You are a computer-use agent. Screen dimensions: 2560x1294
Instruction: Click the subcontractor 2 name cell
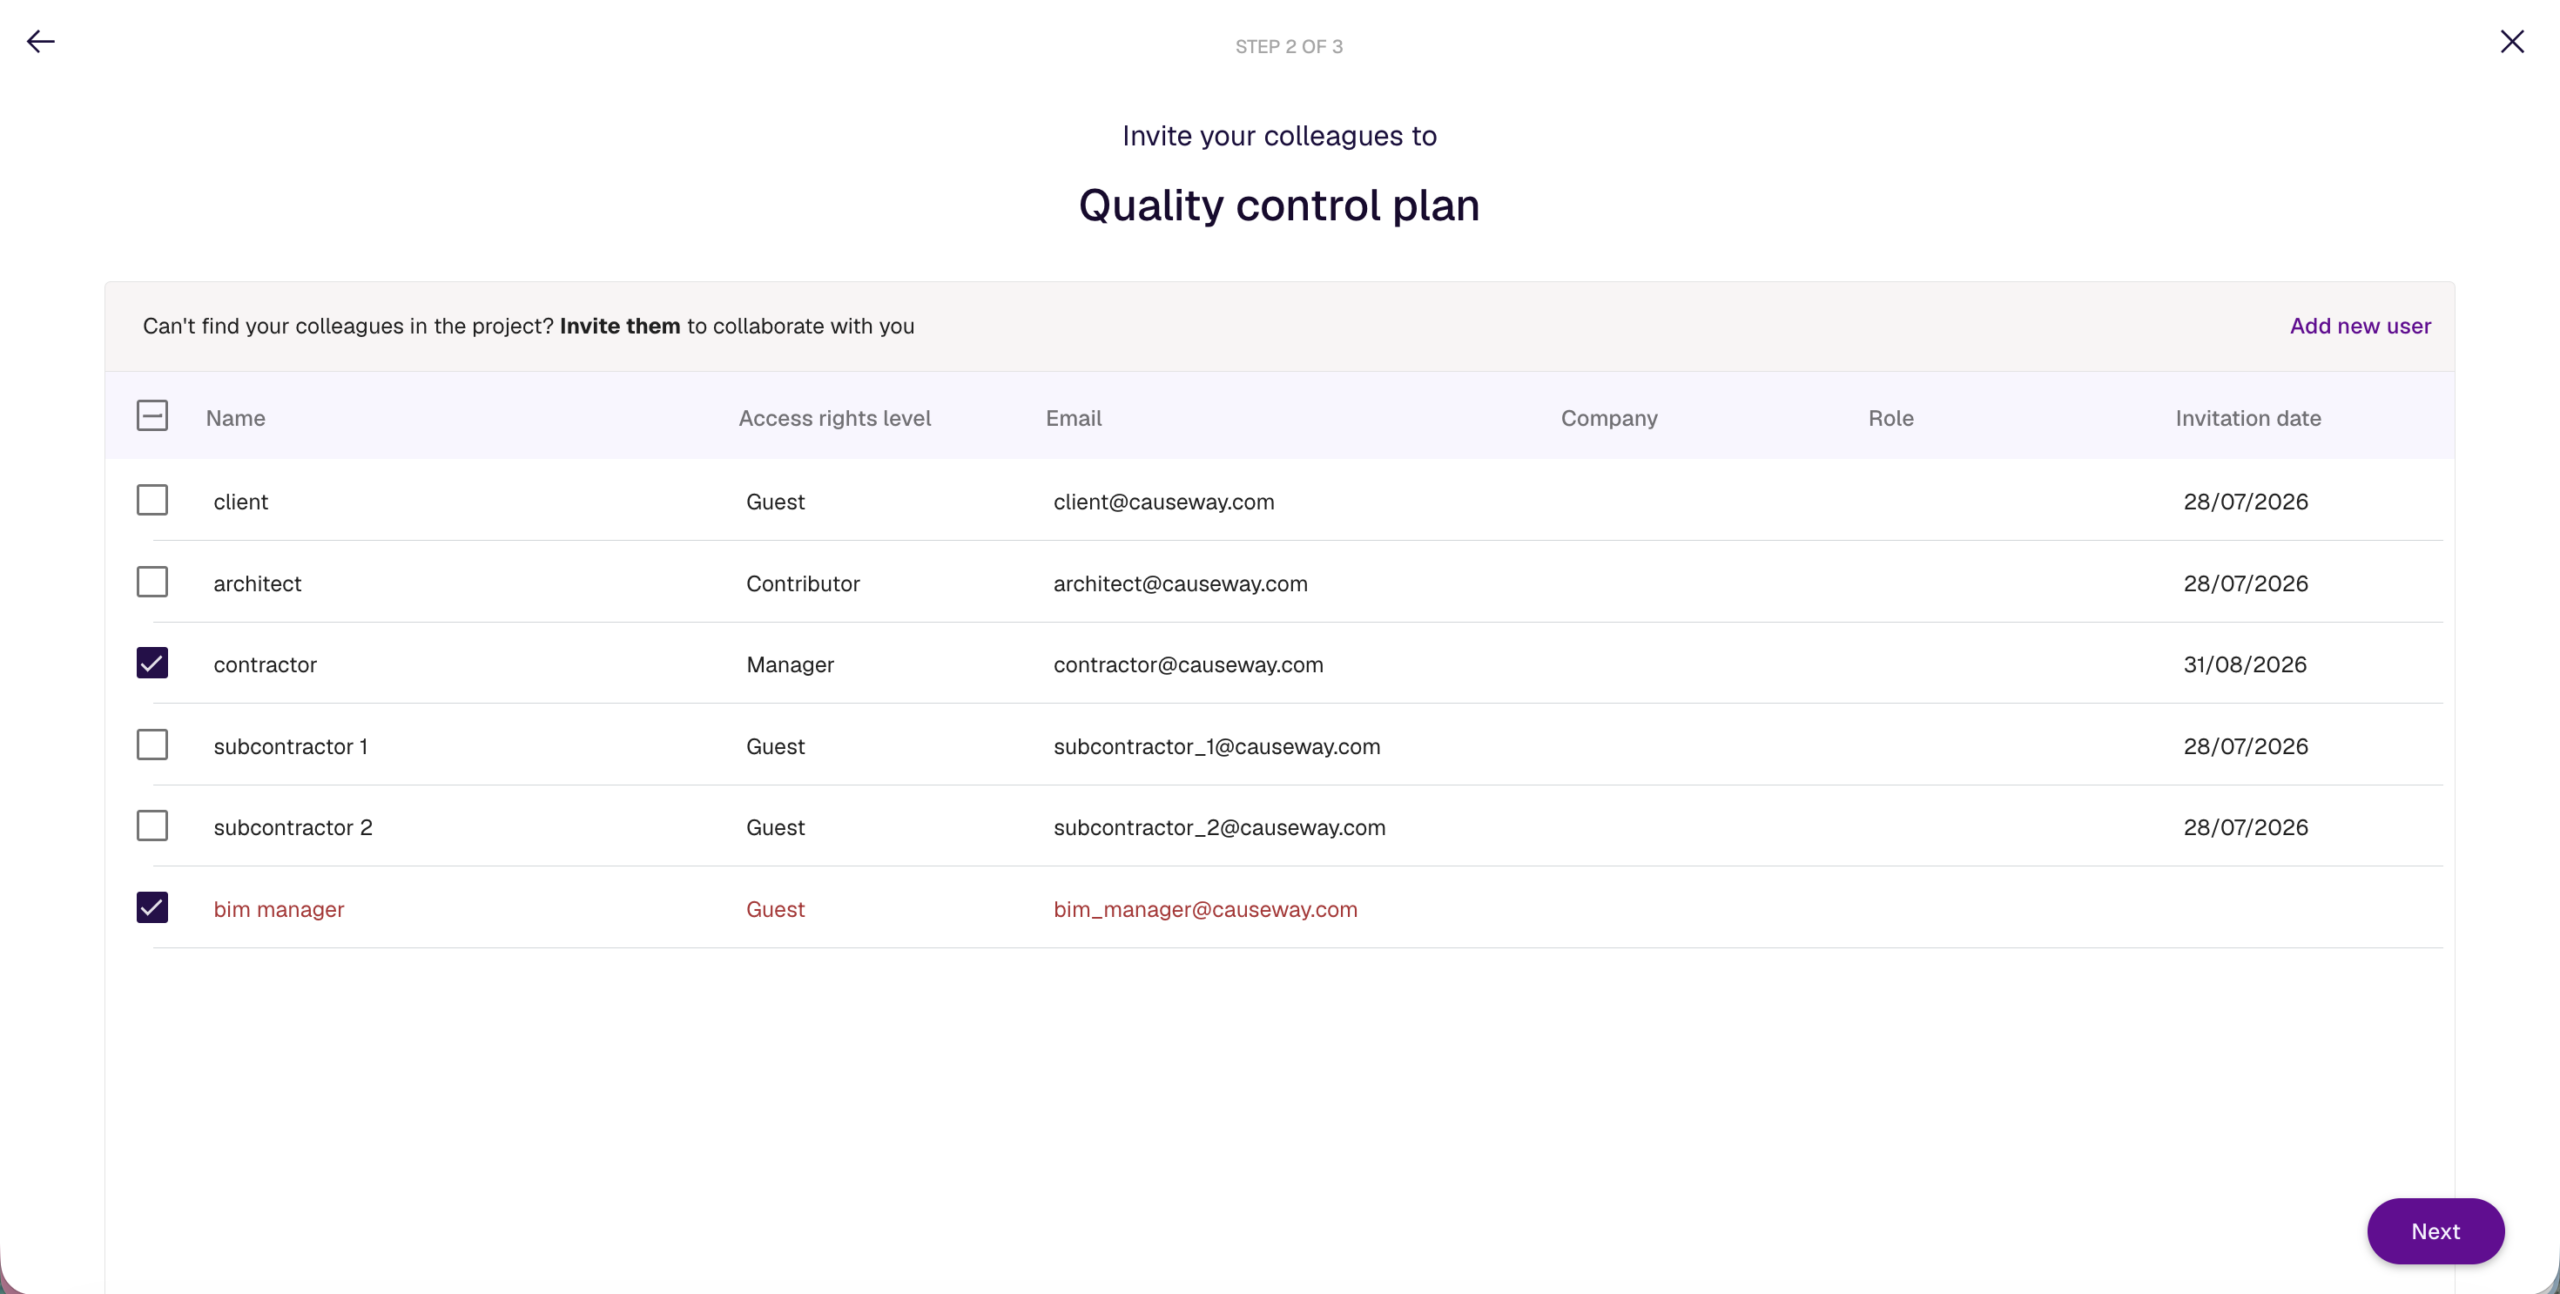[293, 828]
